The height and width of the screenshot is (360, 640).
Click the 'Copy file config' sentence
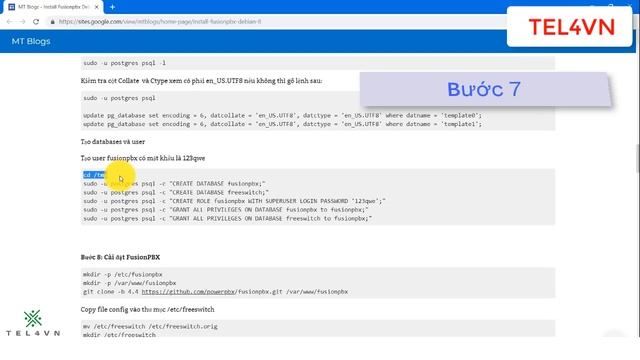[x=147, y=309]
